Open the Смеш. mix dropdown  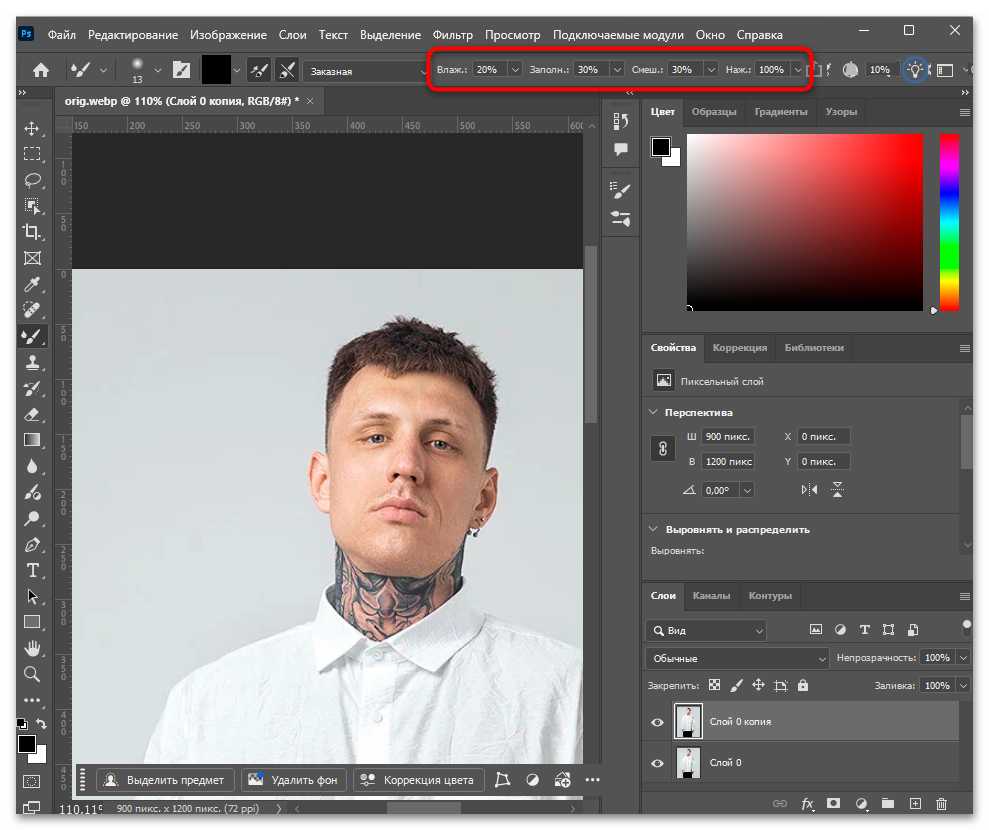click(711, 69)
